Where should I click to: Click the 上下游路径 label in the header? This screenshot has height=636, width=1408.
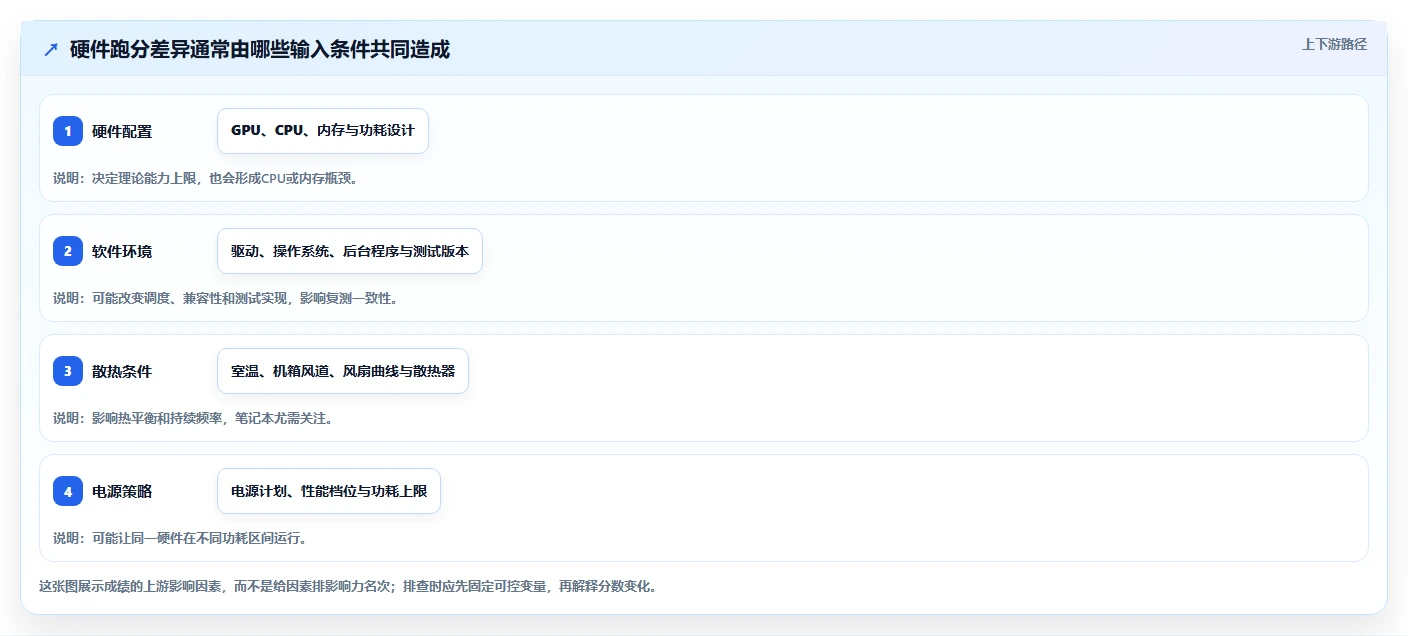[x=1334, y=44]
